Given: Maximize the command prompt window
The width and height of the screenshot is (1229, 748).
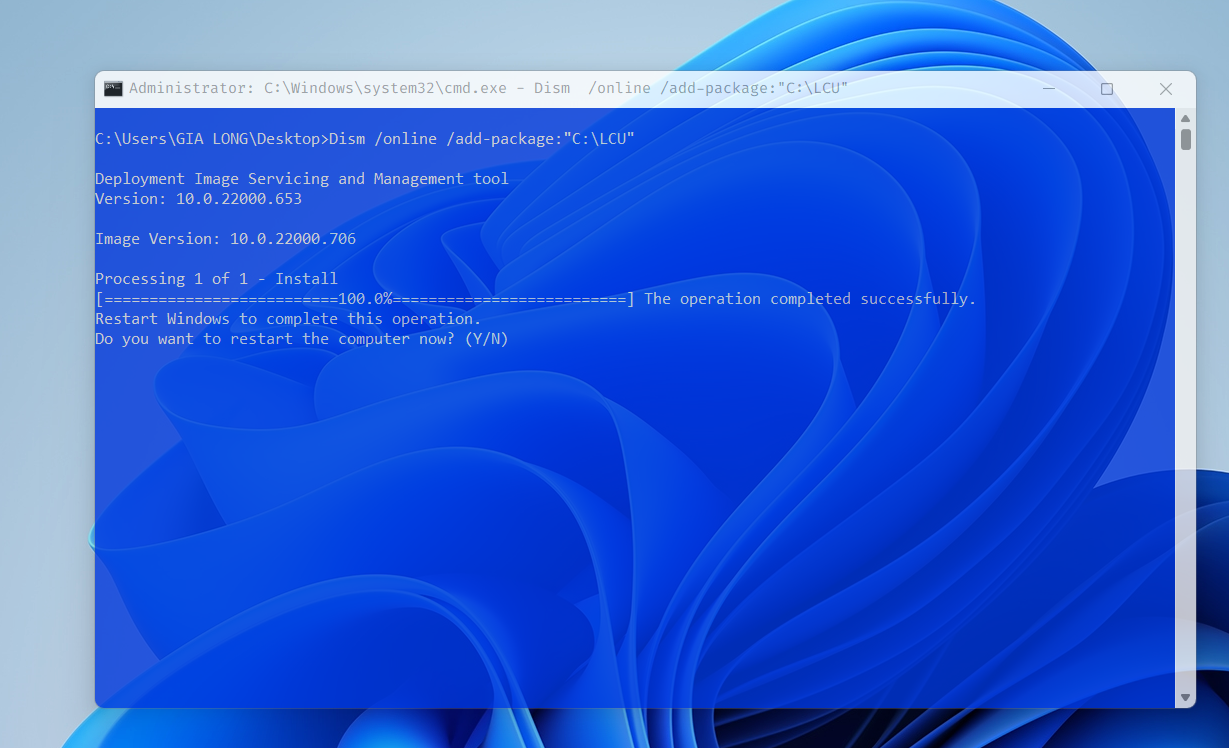Looking at the screenshot, I should (x=1107, y=89).
